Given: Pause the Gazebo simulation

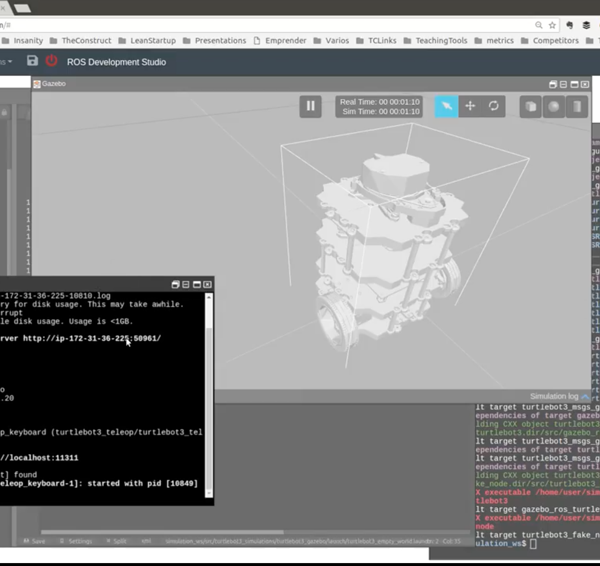Looking at the screenshot, I should point(310,106).
